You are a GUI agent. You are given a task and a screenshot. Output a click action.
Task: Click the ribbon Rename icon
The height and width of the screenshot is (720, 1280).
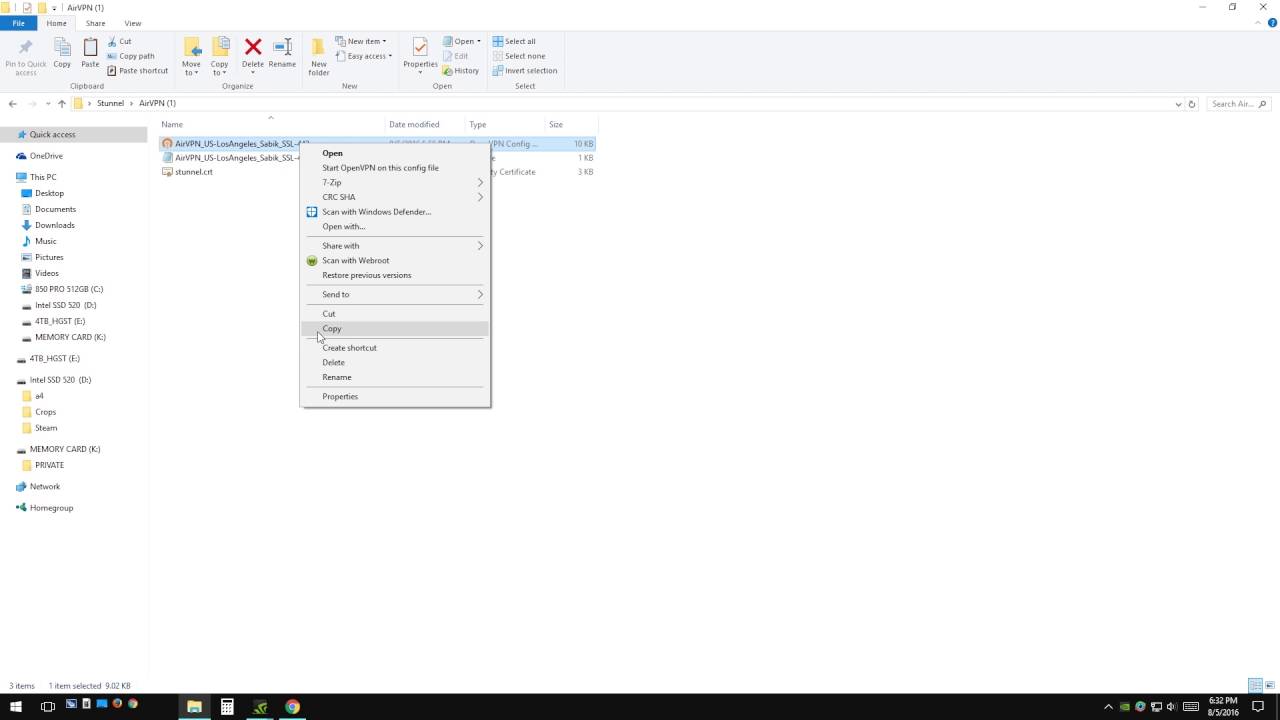pos(282,47)
